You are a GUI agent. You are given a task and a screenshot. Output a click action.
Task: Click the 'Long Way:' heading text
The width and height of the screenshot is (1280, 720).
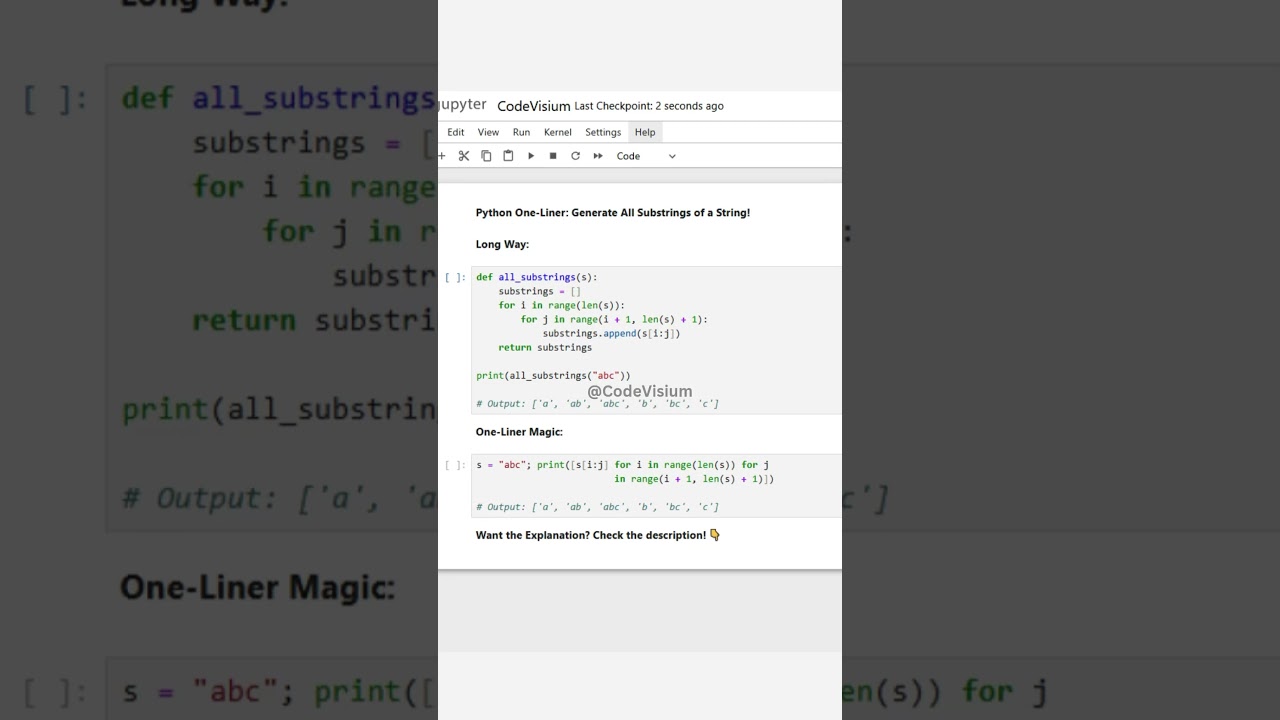[502, 244]
